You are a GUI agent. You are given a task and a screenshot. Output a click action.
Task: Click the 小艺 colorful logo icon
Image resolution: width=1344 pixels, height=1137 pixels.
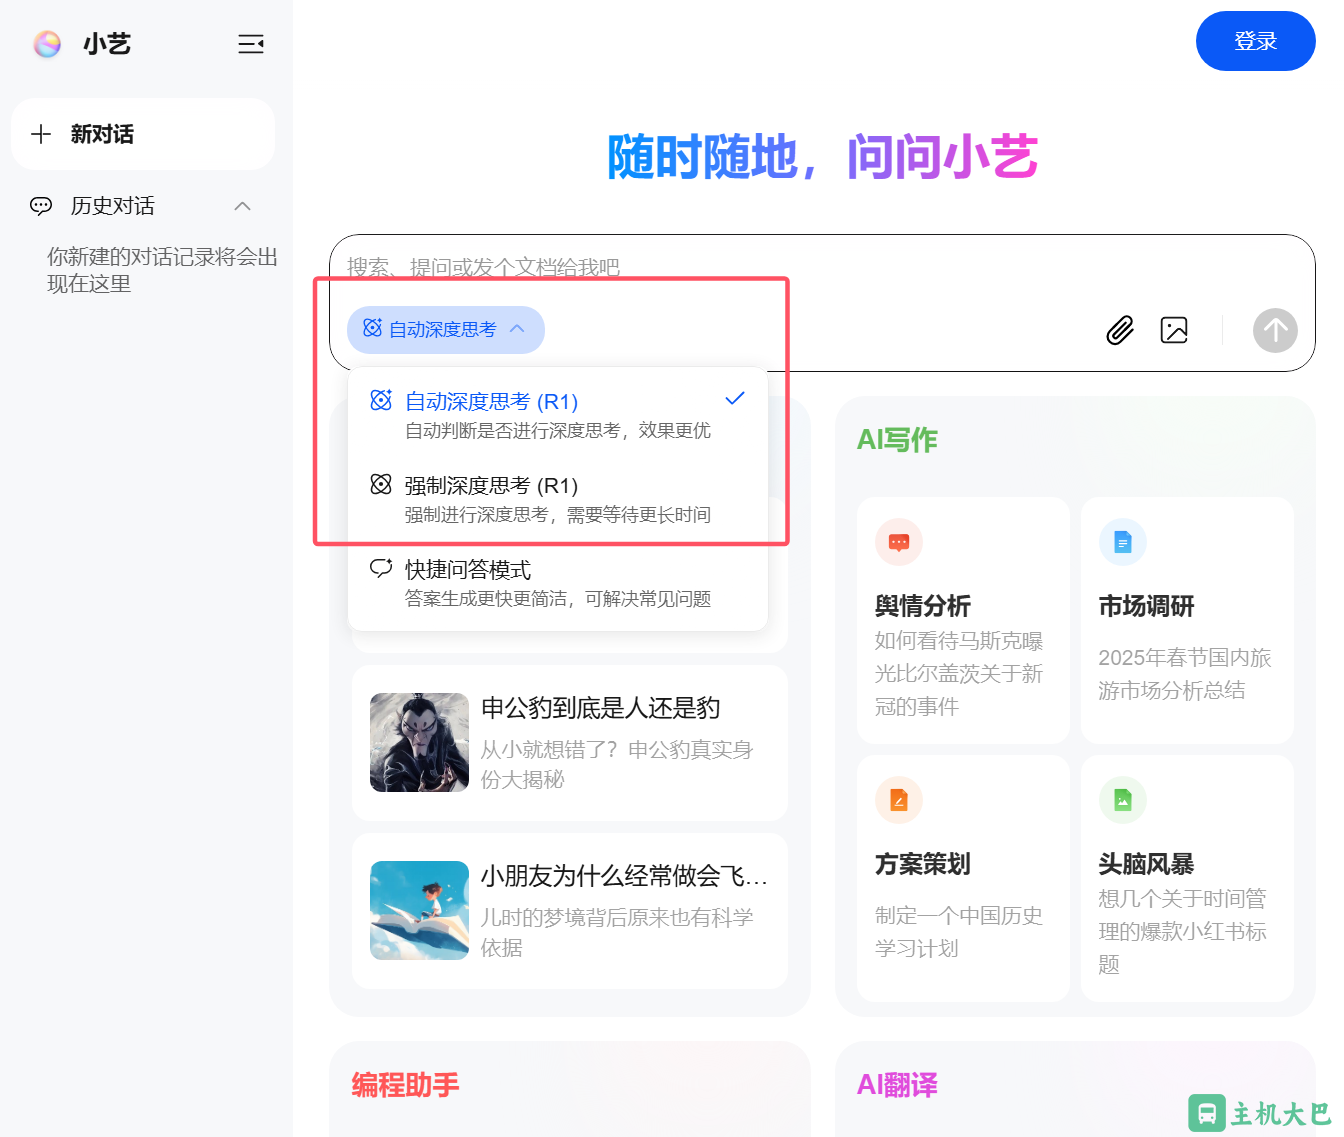point(47,44)
